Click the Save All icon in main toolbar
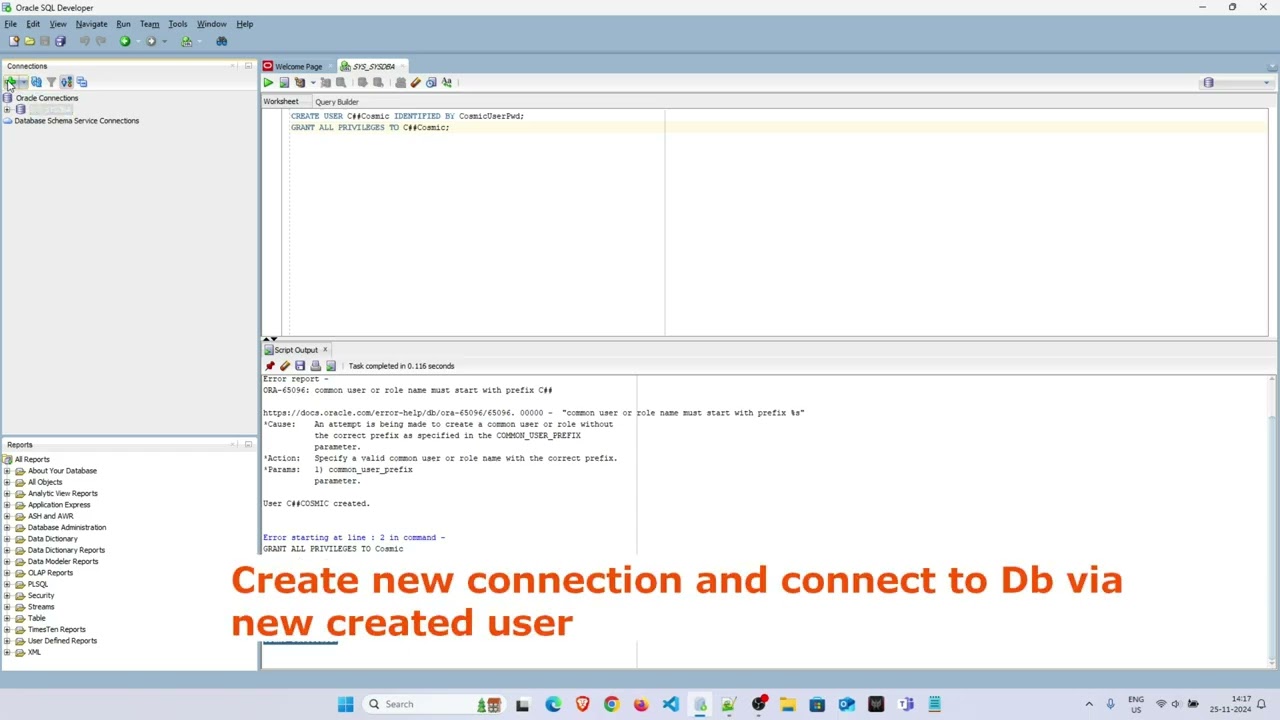This screenshot has width=1280, height=720. (60, 41)
